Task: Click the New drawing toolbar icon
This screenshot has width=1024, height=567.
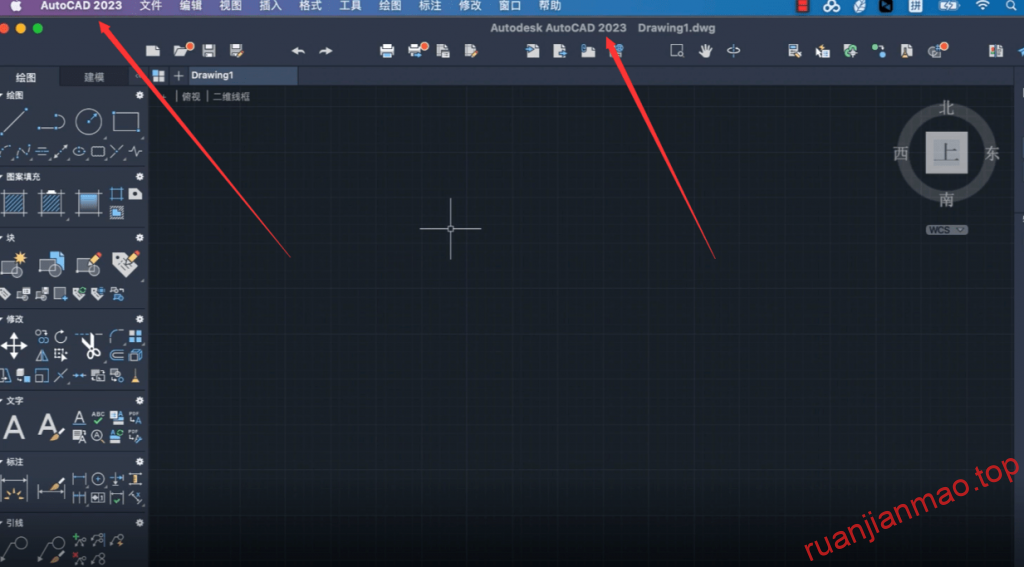Action: point(153,51)
